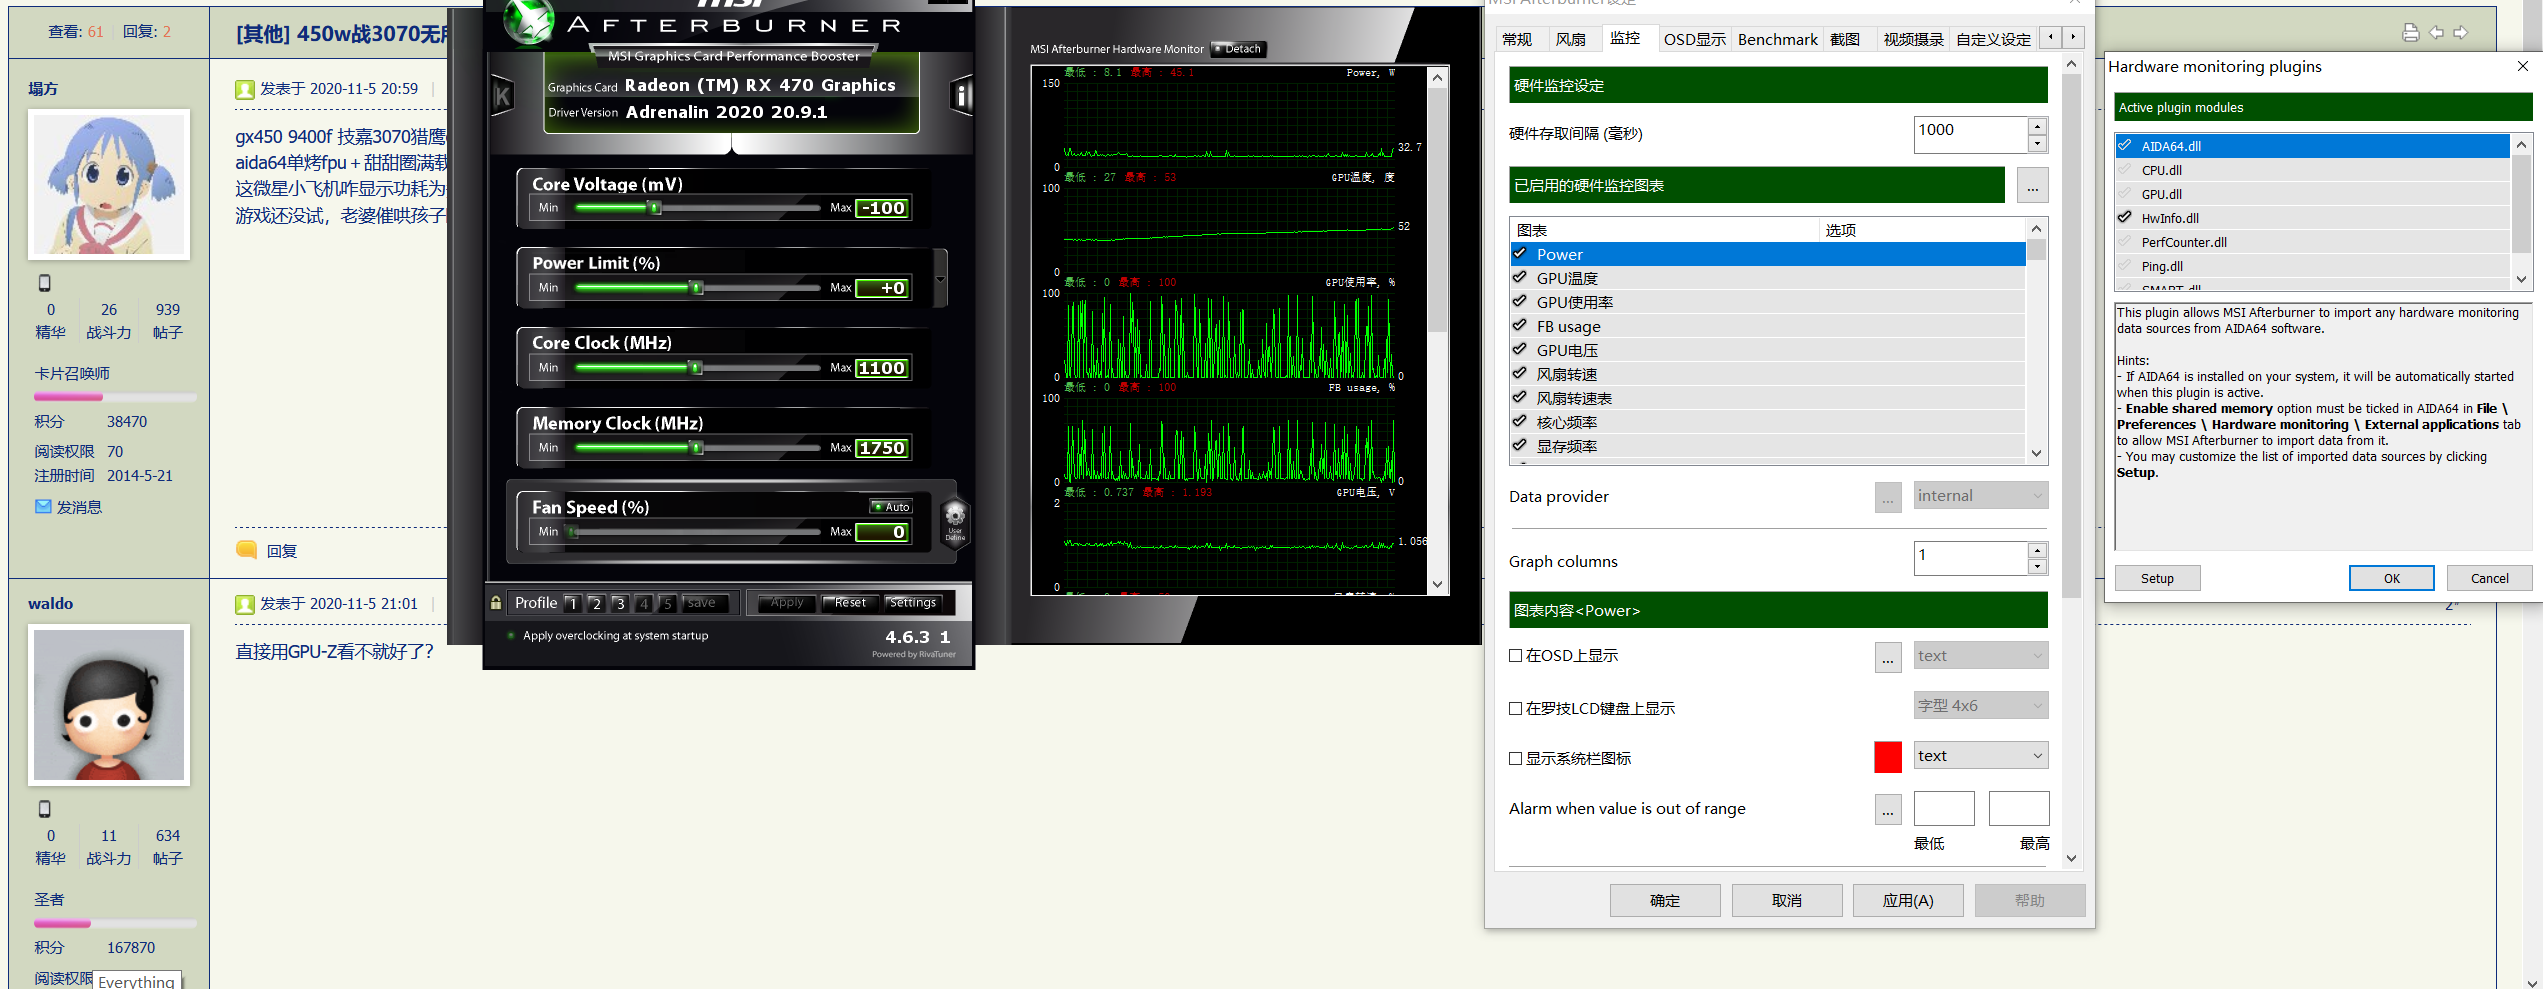Click the 确定 button in settings

(x=1665, y=901)
